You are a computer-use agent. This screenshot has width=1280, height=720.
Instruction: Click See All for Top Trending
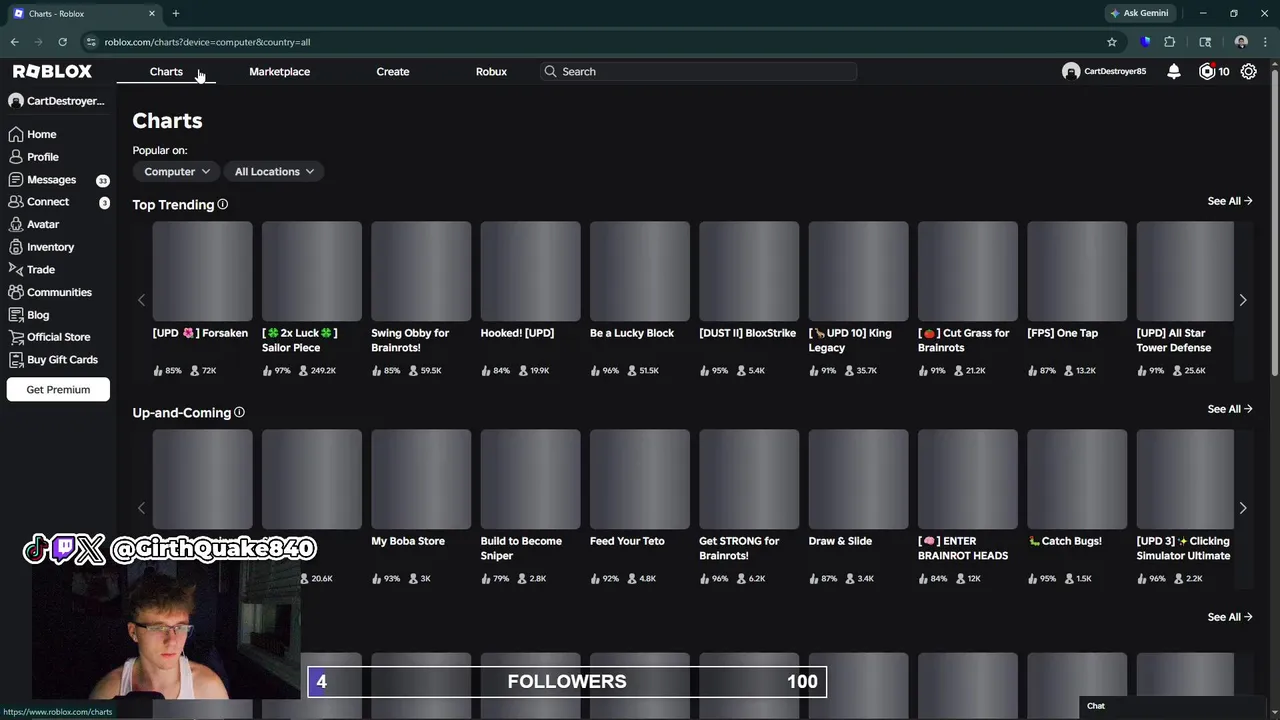click(1229, 201)
